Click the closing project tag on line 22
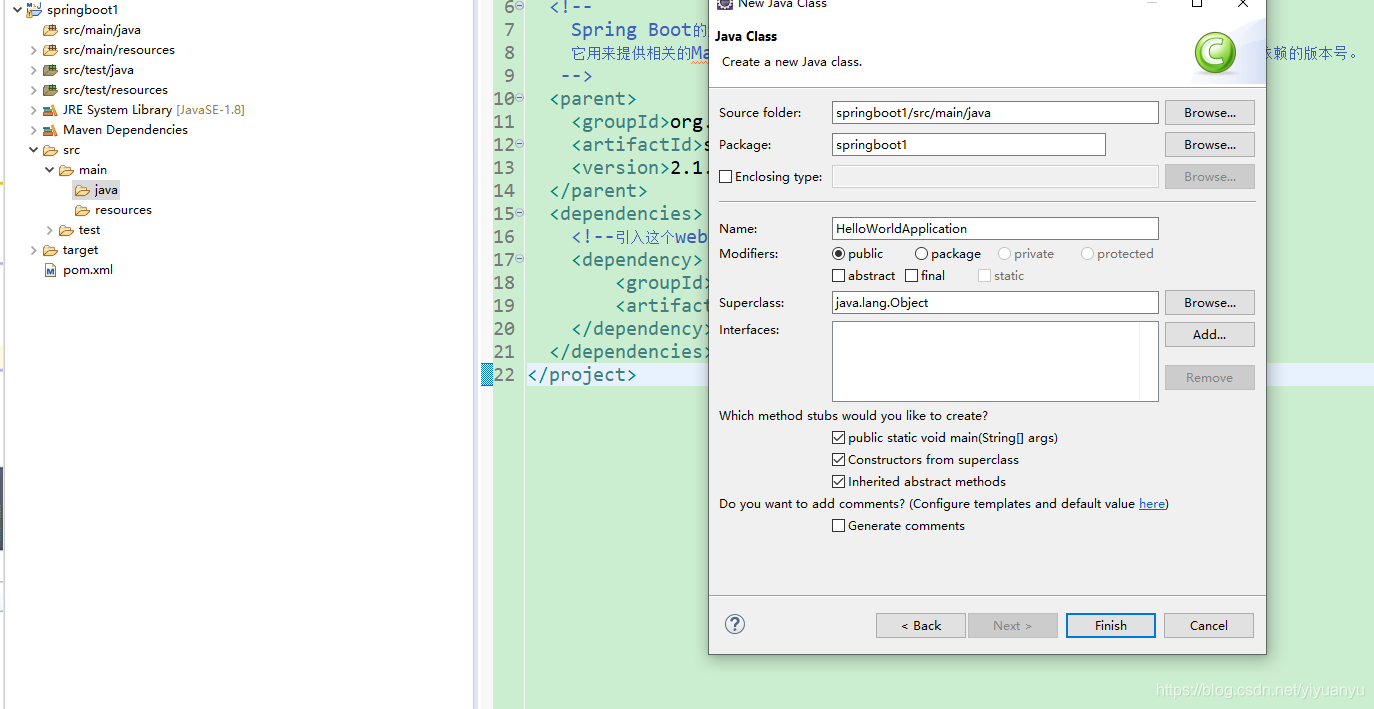 click(x=582, y=375)
